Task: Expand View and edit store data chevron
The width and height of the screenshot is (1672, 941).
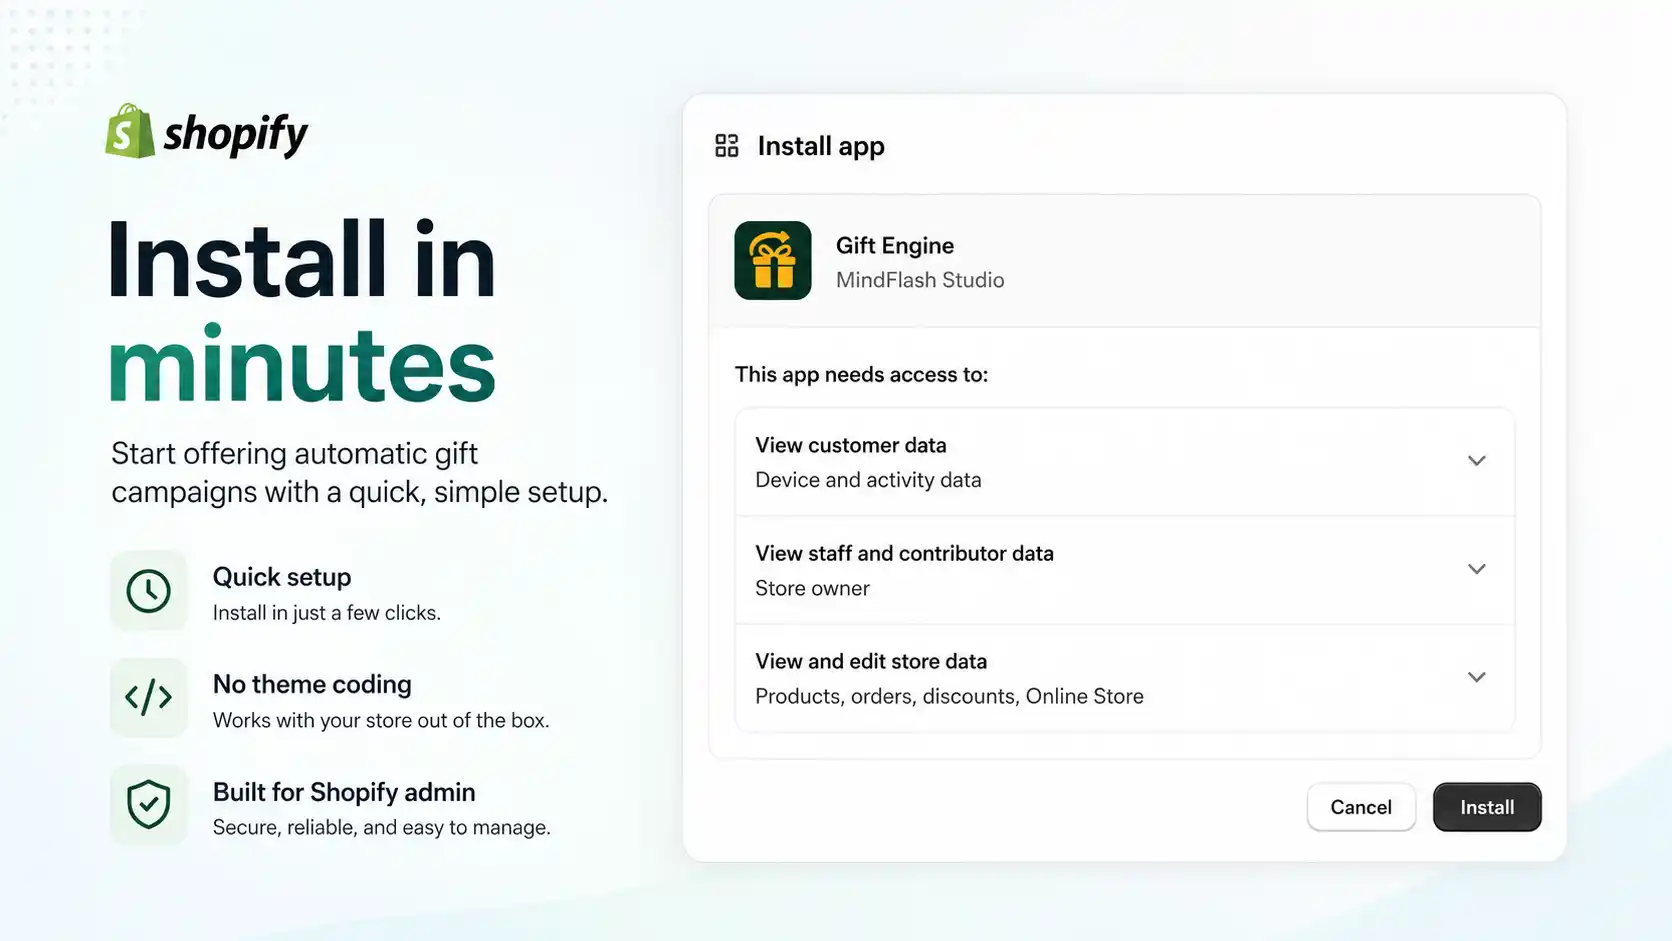Action: (1476, 677)
